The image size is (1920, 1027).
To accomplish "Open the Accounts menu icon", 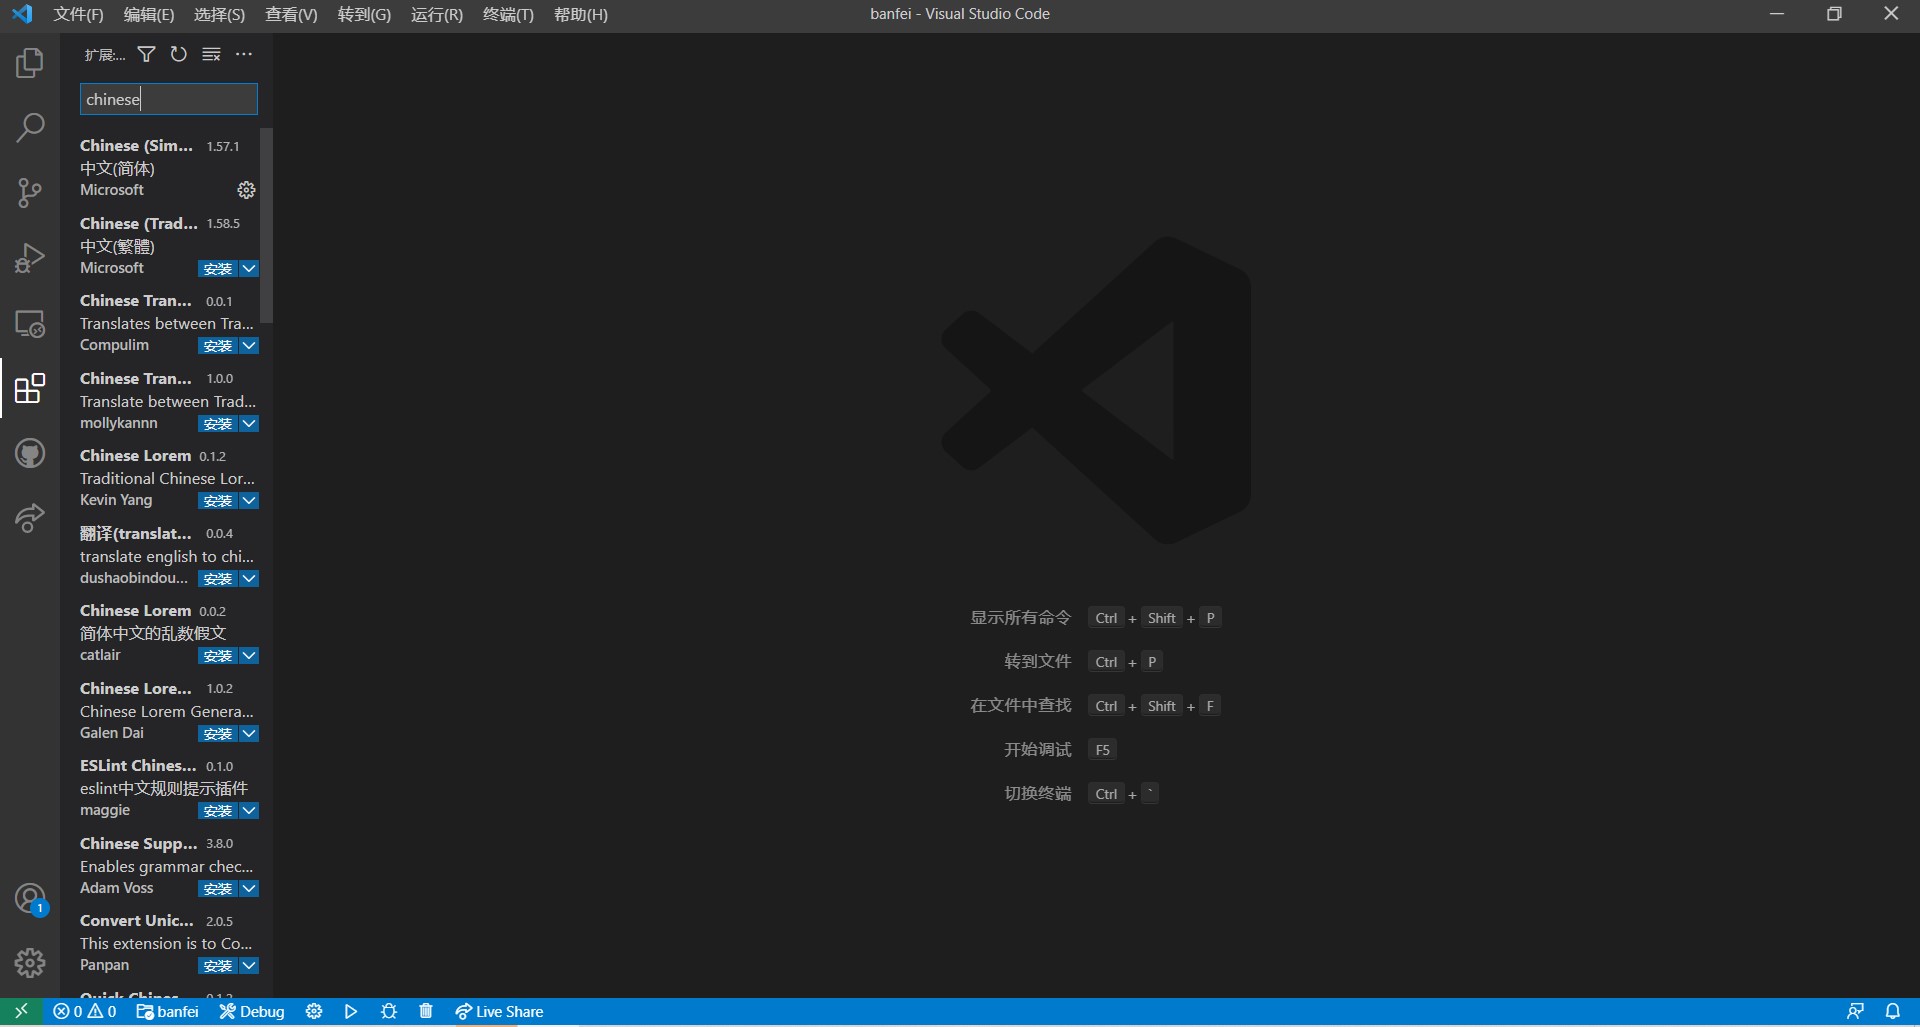I will pyautogui.click(x=30, y=899).
